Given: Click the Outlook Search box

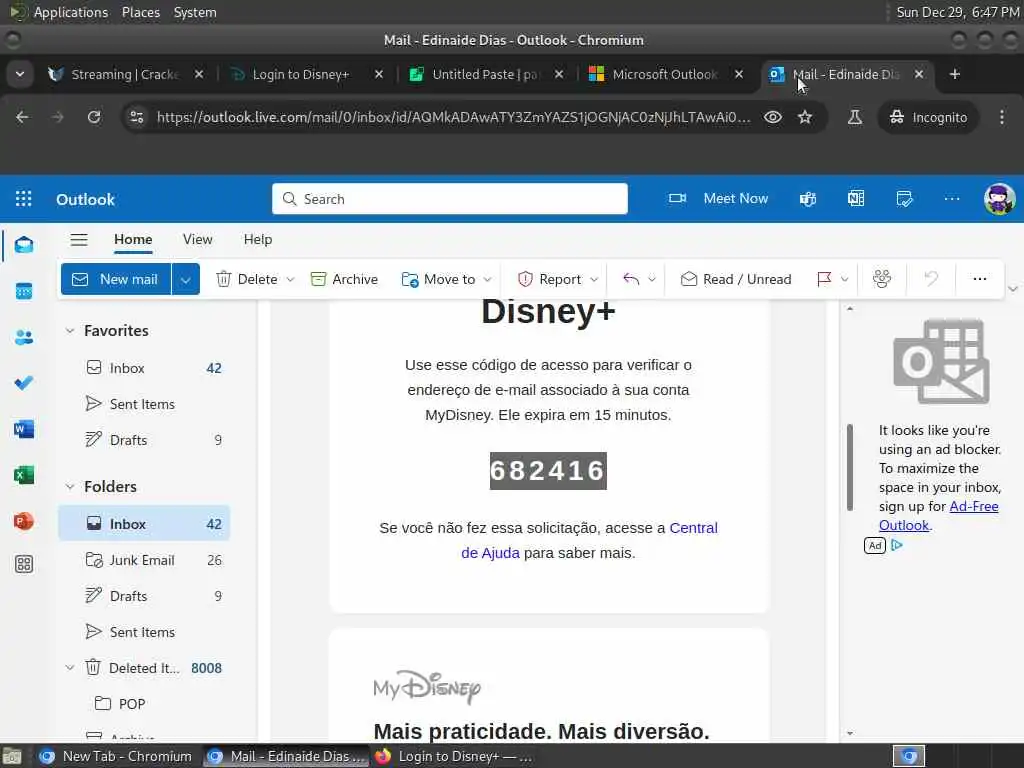Looking at the screenshot, I should 450,199.
